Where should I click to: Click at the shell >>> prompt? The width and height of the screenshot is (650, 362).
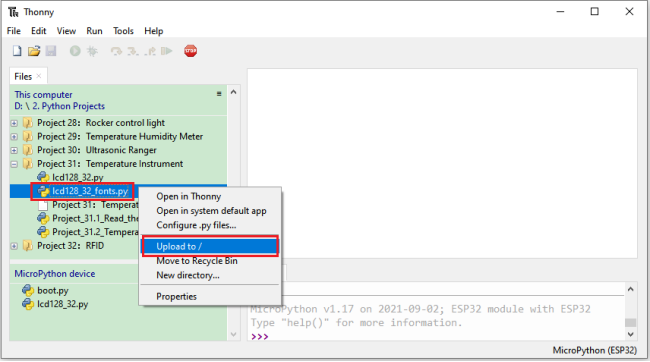point(260,336)
